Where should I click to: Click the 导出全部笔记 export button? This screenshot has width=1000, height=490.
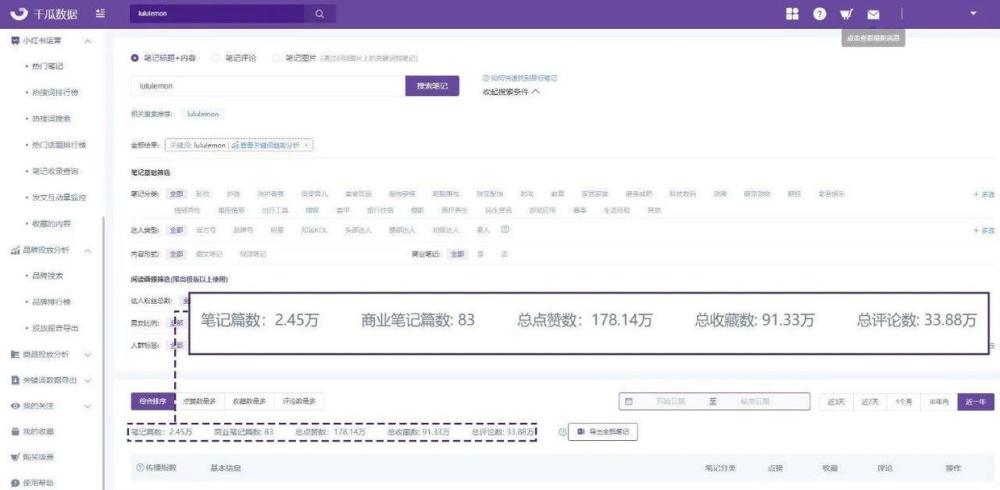(603, 432)
